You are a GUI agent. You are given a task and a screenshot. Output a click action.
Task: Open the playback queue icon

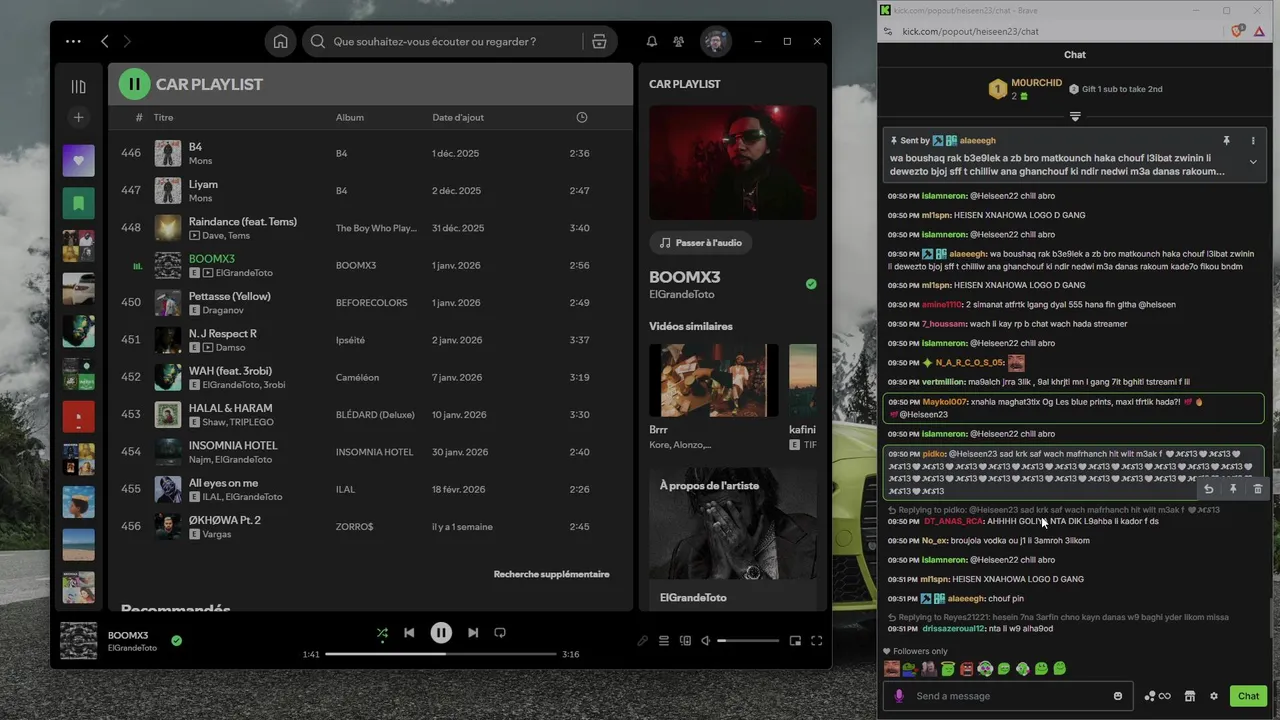tap(664, 641)
